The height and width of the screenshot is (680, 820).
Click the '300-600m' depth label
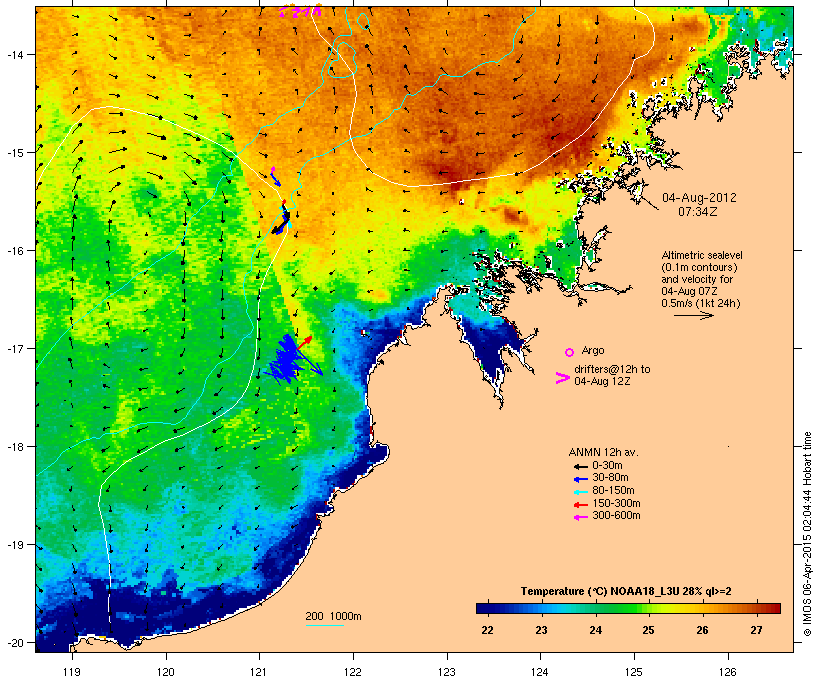(616, 516)
